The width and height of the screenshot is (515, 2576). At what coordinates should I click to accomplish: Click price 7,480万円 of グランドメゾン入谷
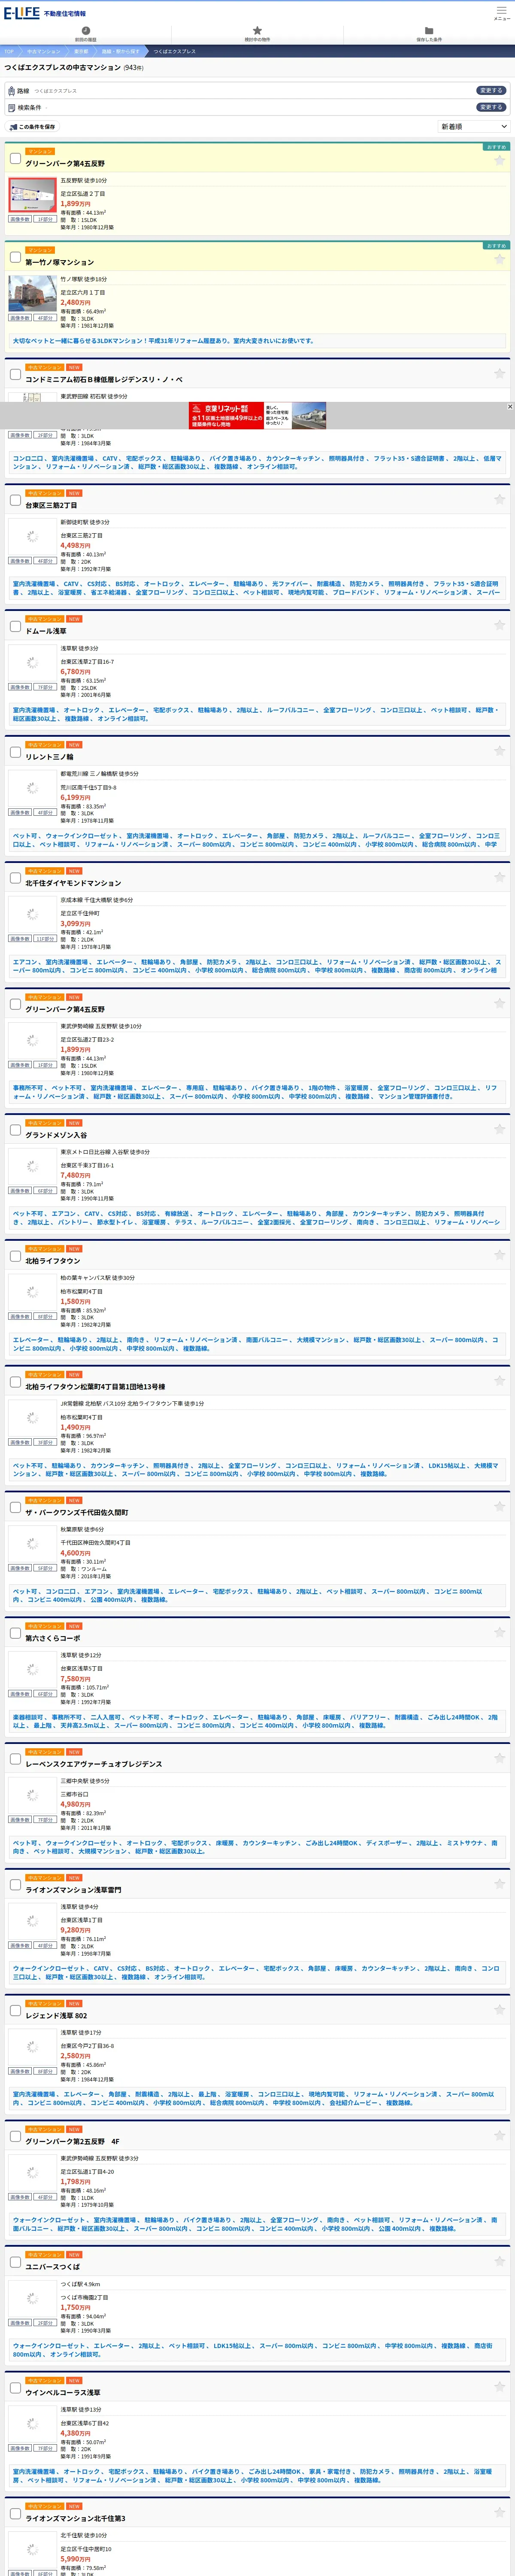coord(75,1175)
